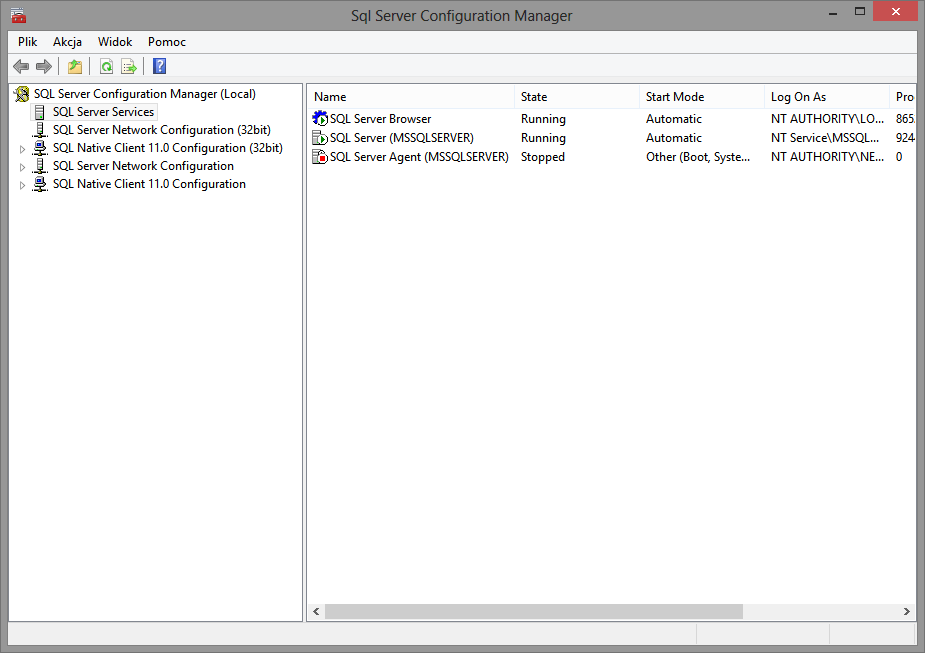
Task: Open the Akcja menu
Action: [x=67, y=42]
